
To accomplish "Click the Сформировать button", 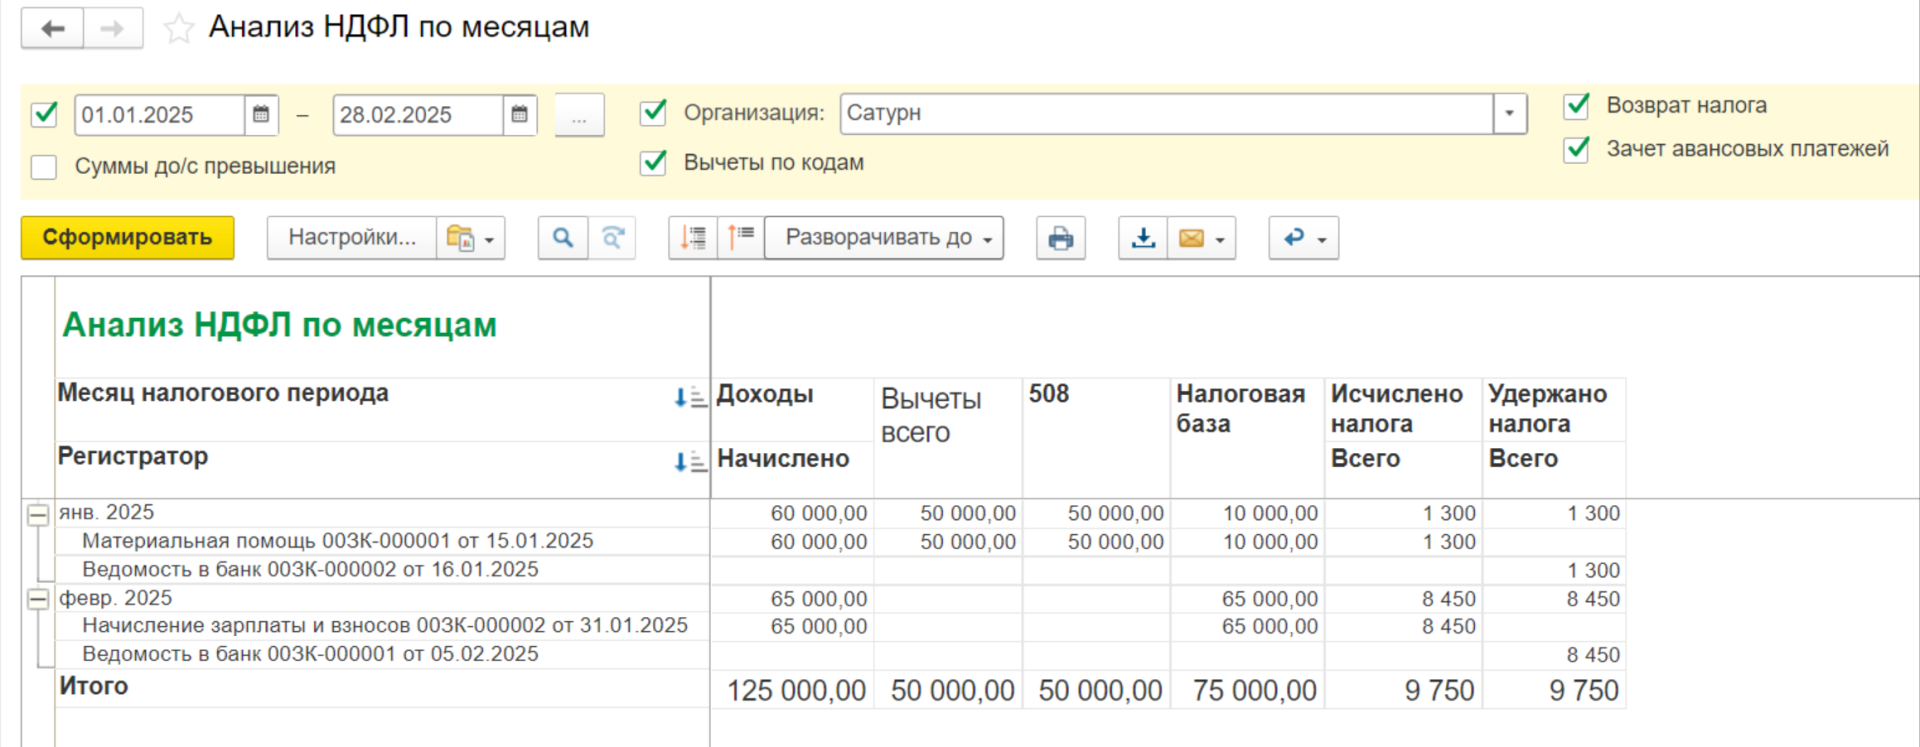I will pos(128,238).
